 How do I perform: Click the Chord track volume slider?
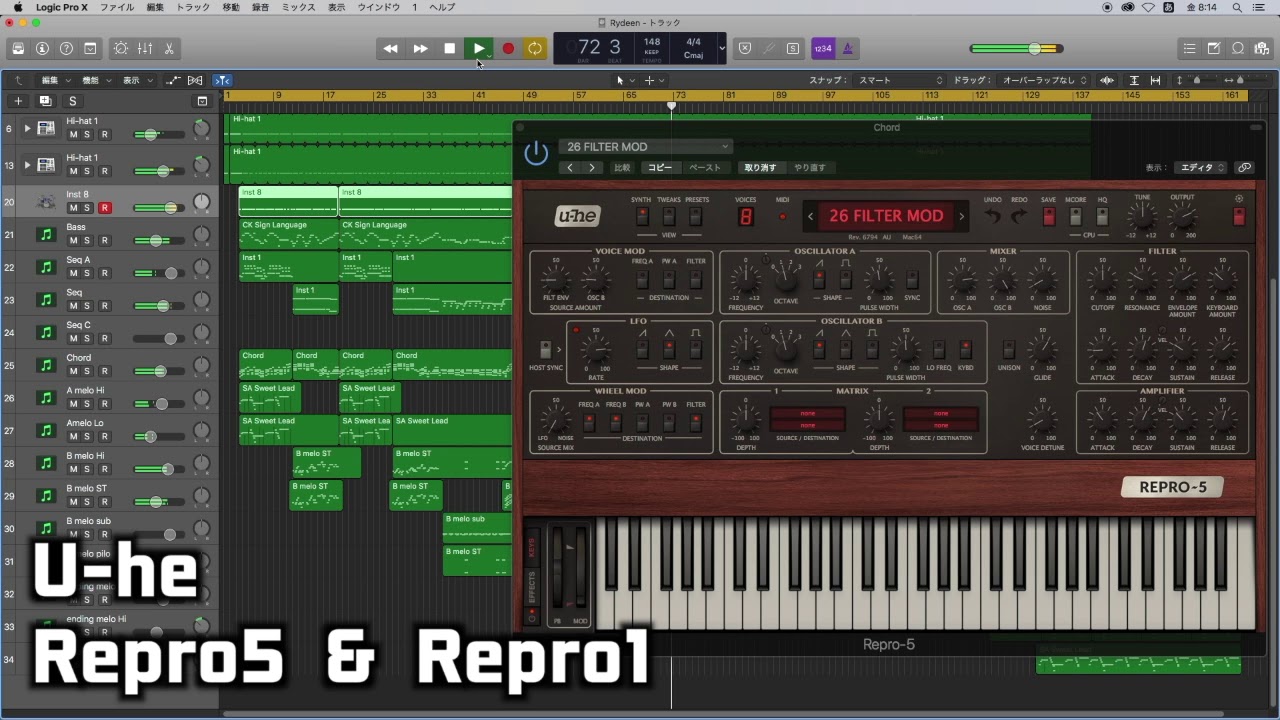point(159,371)
